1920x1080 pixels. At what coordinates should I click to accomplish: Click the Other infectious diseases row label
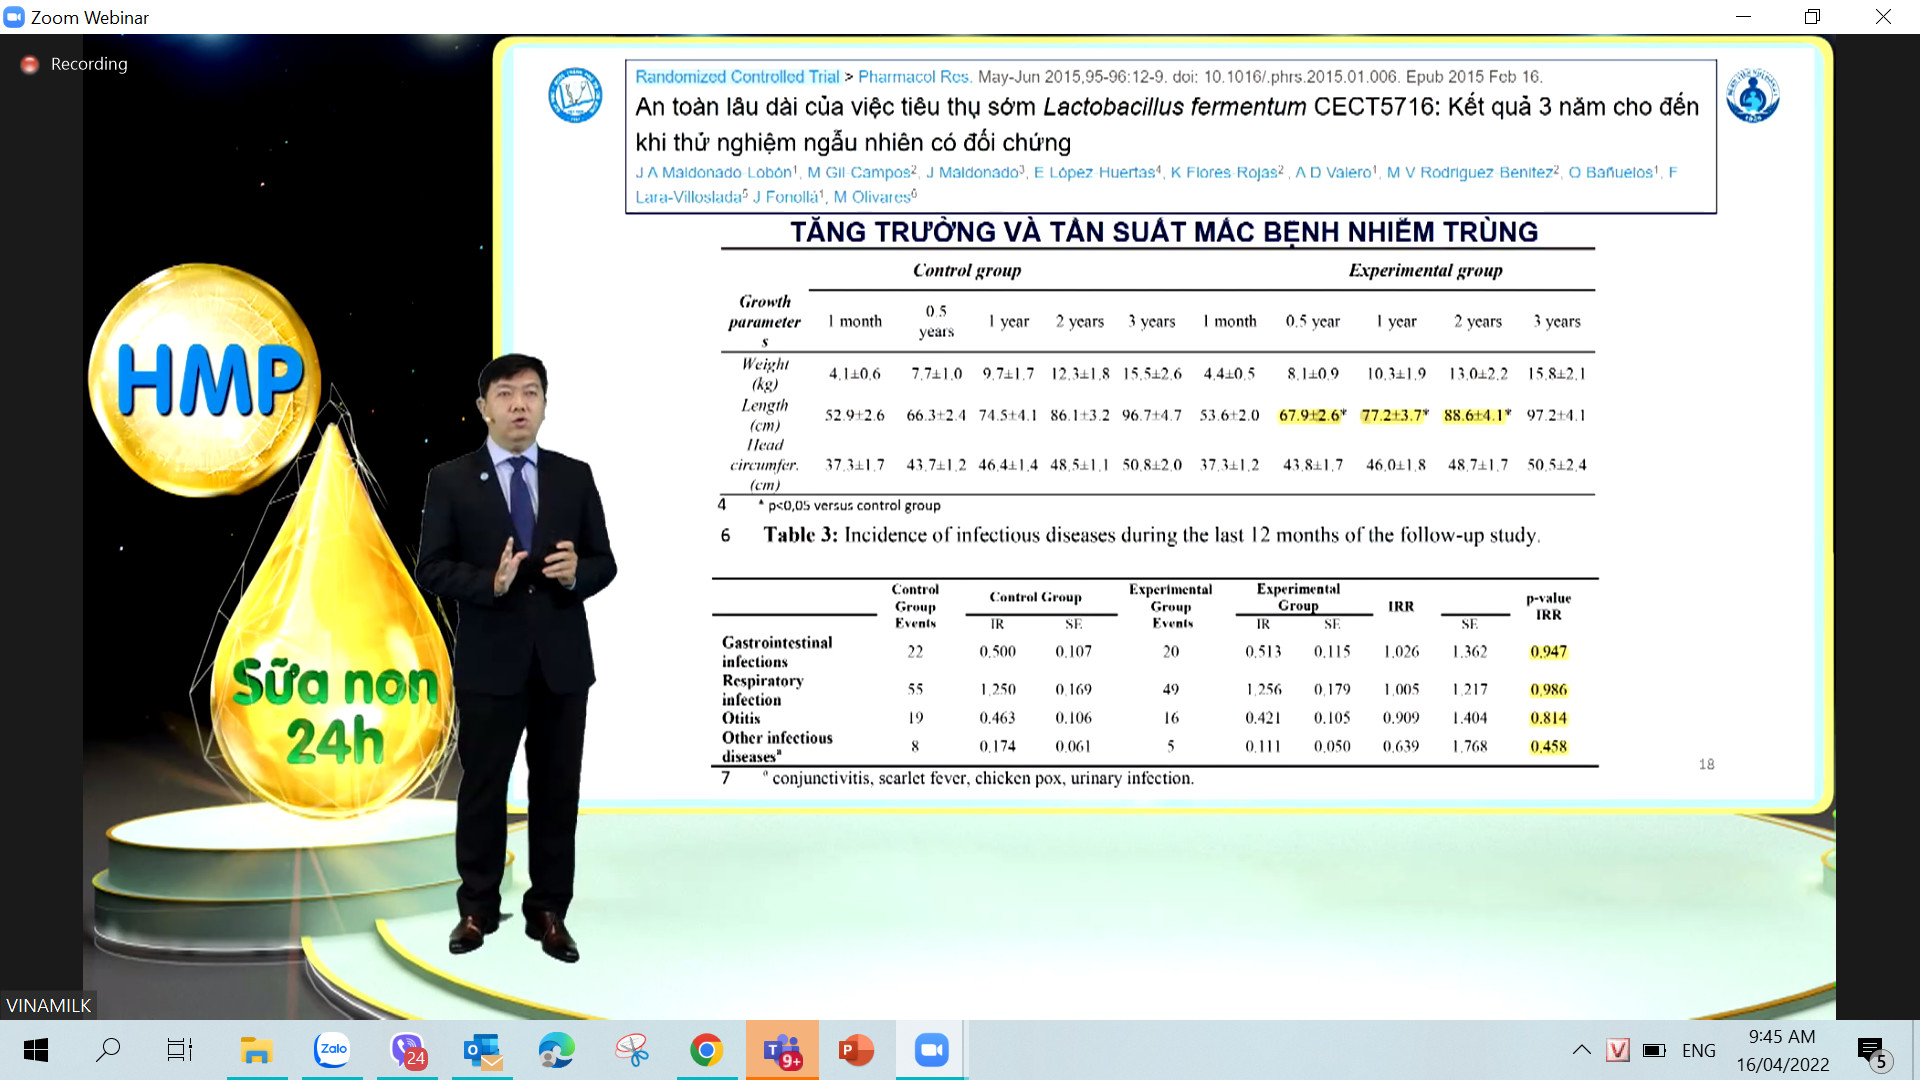point(777,747)
